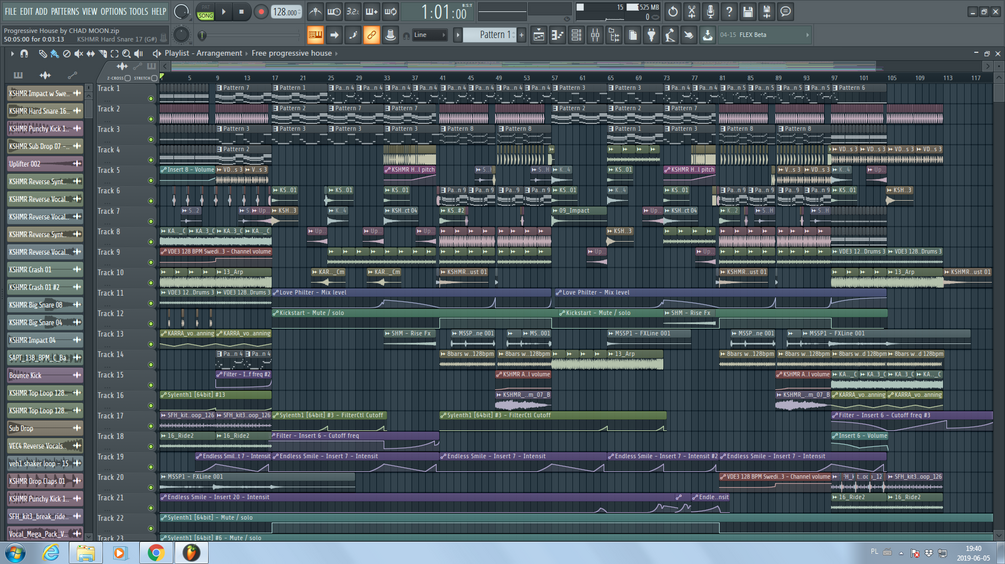Stop playback with the Stop button
Viewport: 1005px width, 564px height.
point(242,12)
